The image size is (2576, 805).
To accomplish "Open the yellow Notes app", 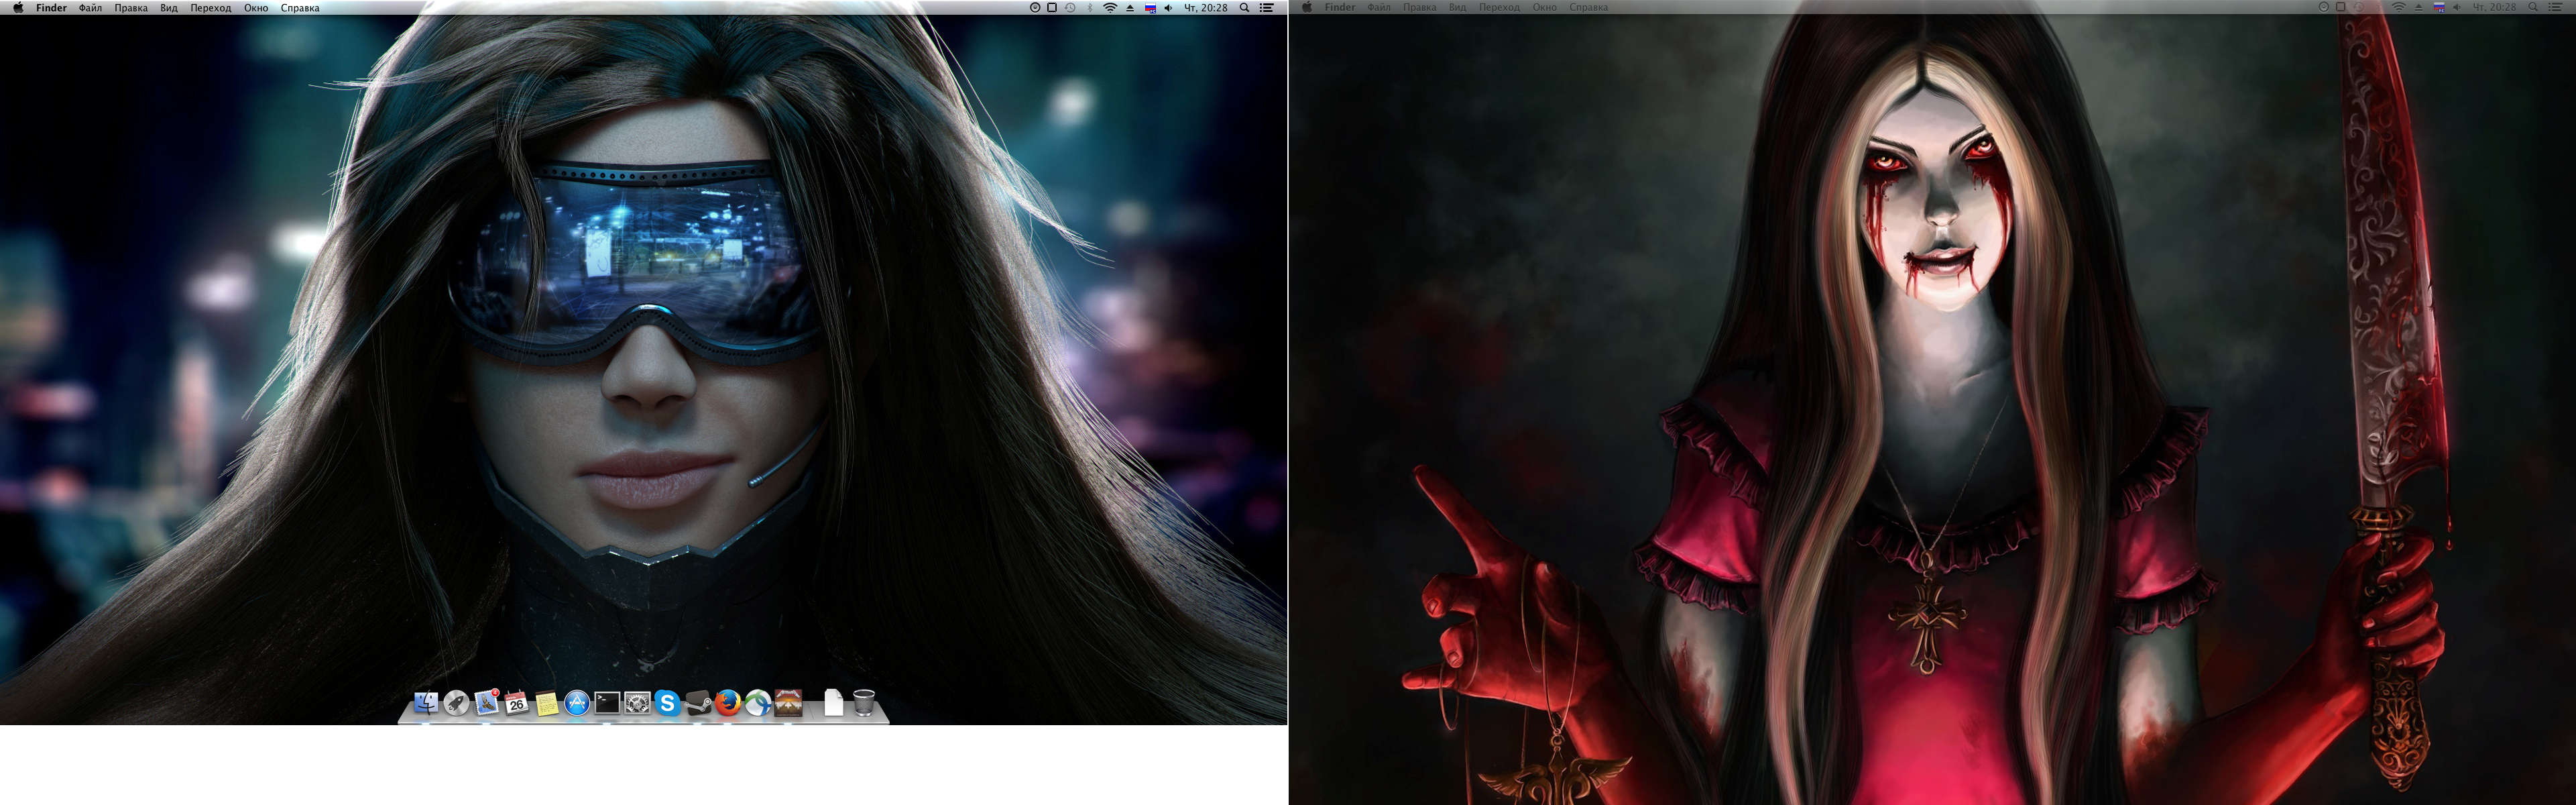I will pyautogui.click(x=547, y=704).
